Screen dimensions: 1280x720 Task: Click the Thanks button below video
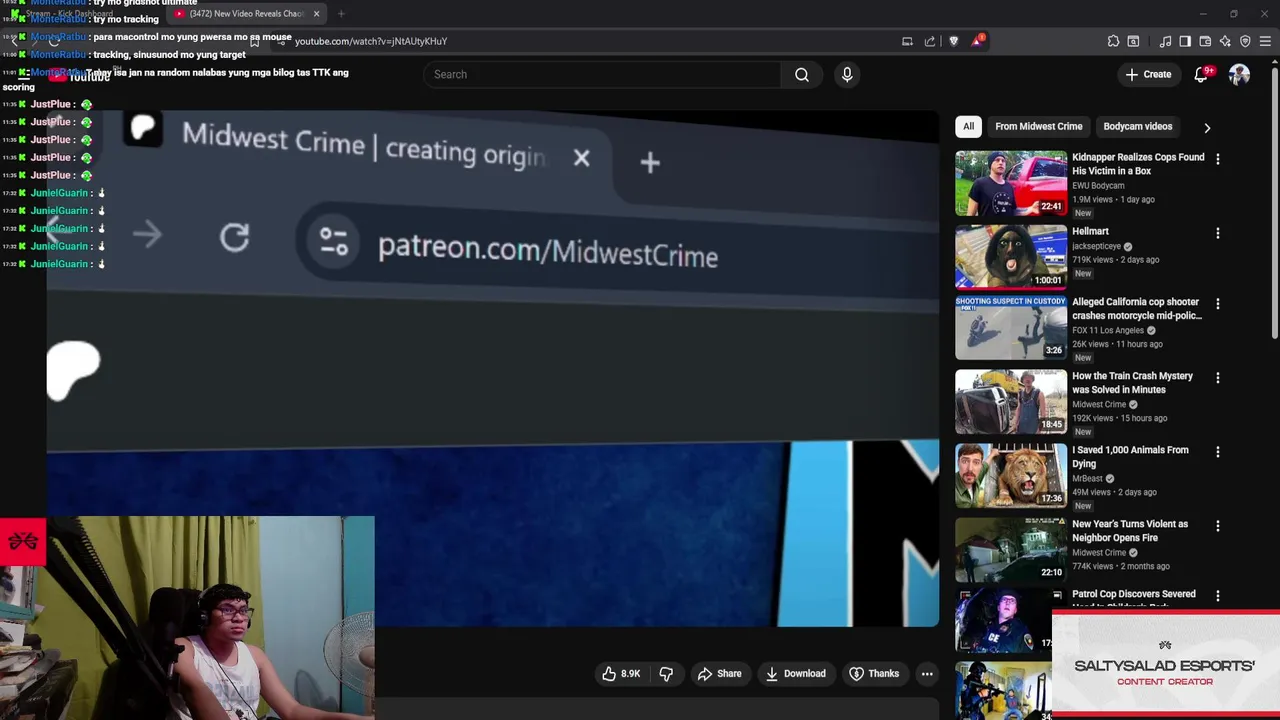874,674
